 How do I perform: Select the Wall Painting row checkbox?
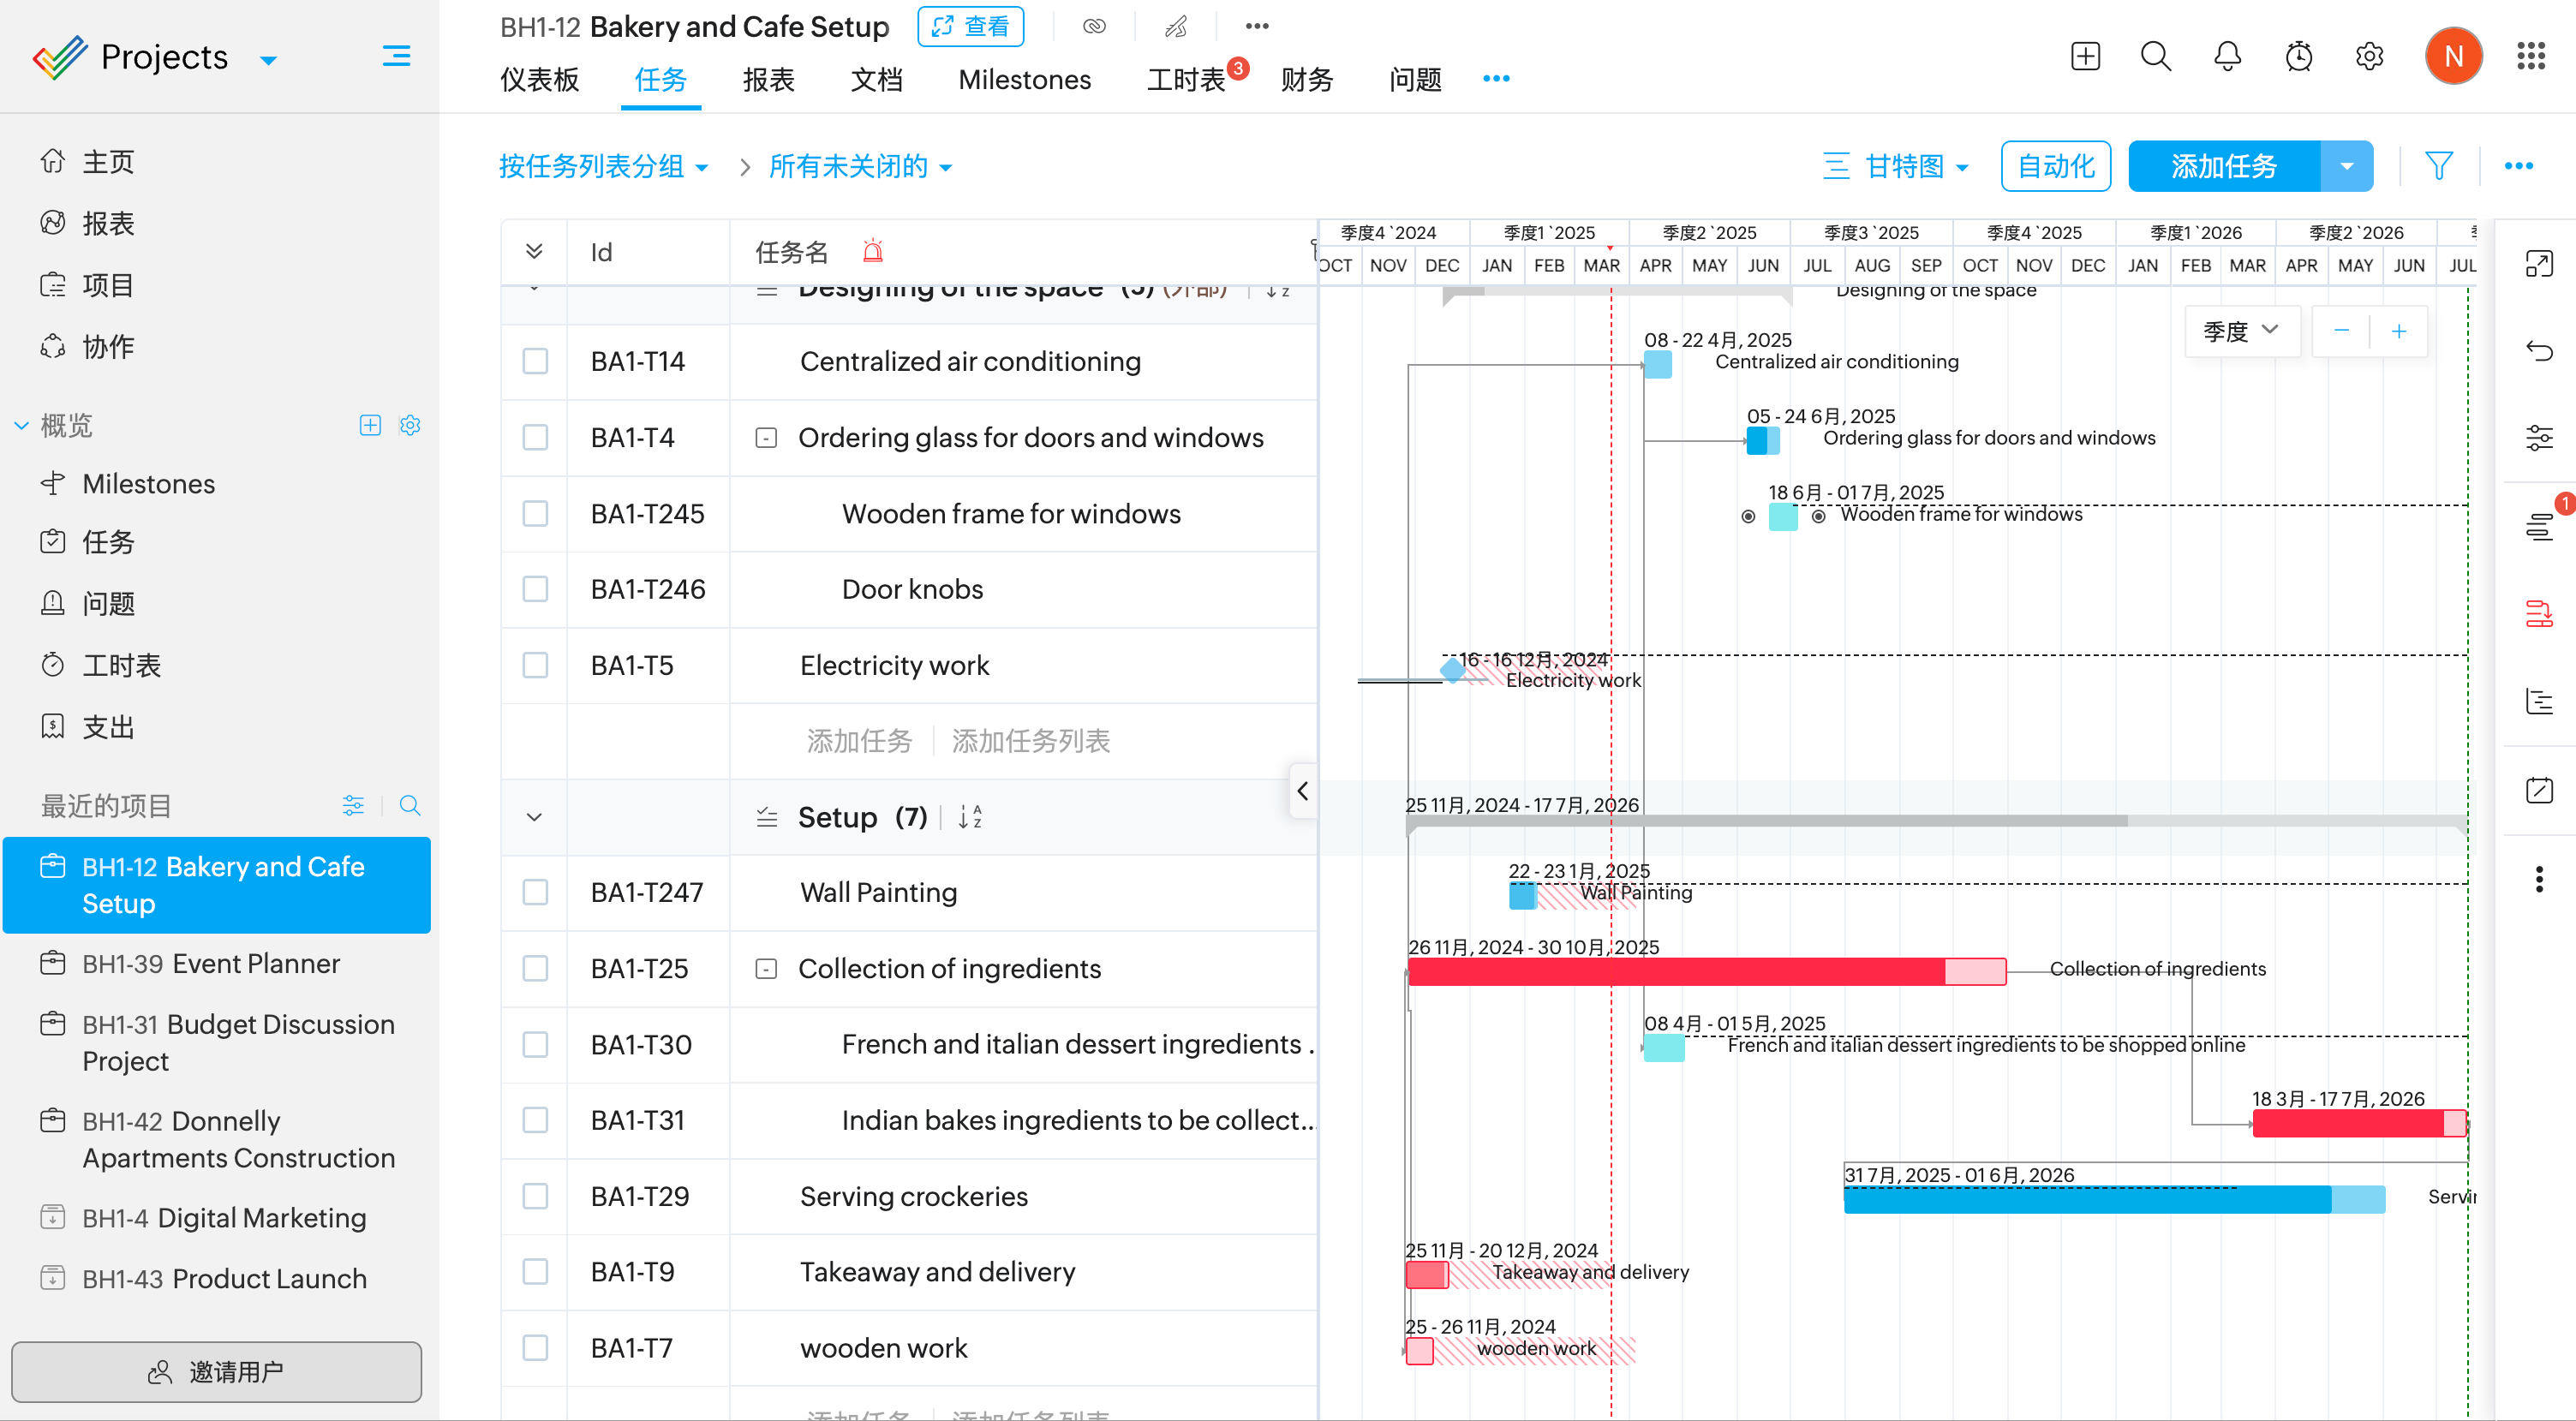(x=535, y=892)
